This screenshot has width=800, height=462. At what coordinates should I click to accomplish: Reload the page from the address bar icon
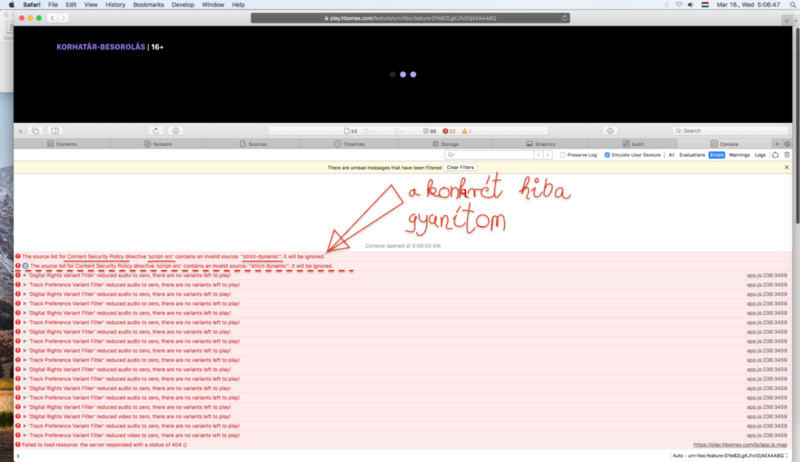tap(564, 18)
